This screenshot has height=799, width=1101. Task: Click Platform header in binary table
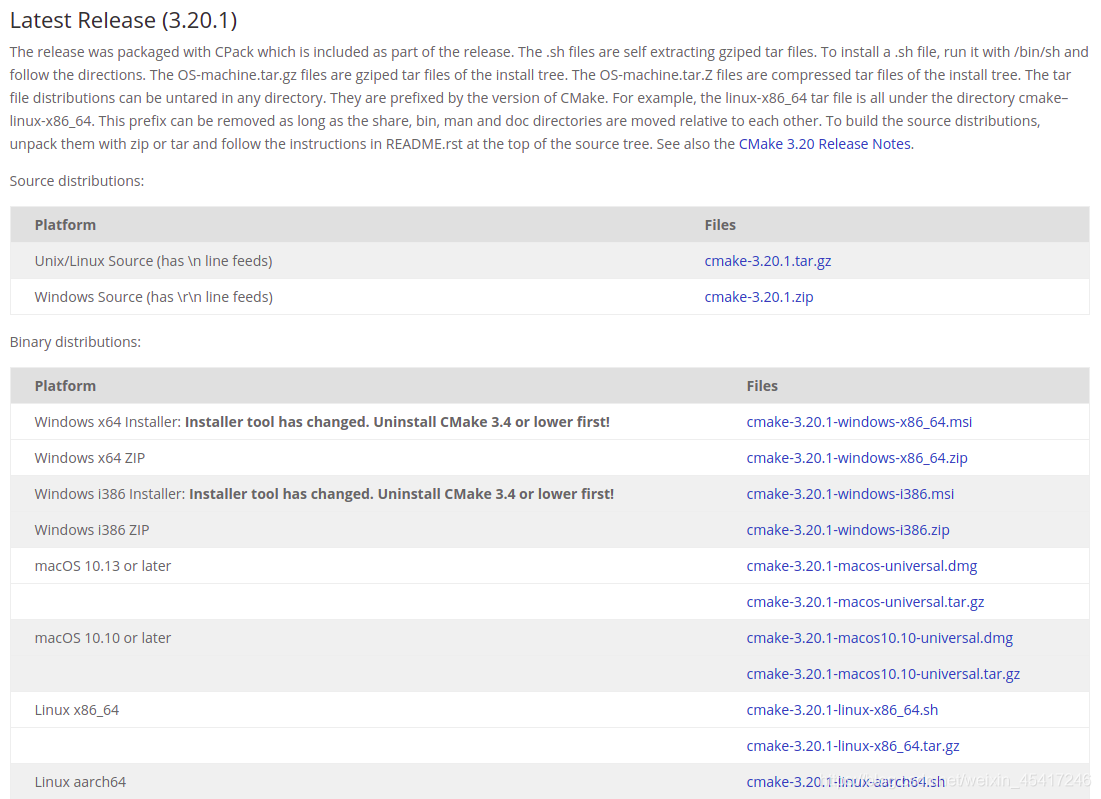[x=65, y=386]
